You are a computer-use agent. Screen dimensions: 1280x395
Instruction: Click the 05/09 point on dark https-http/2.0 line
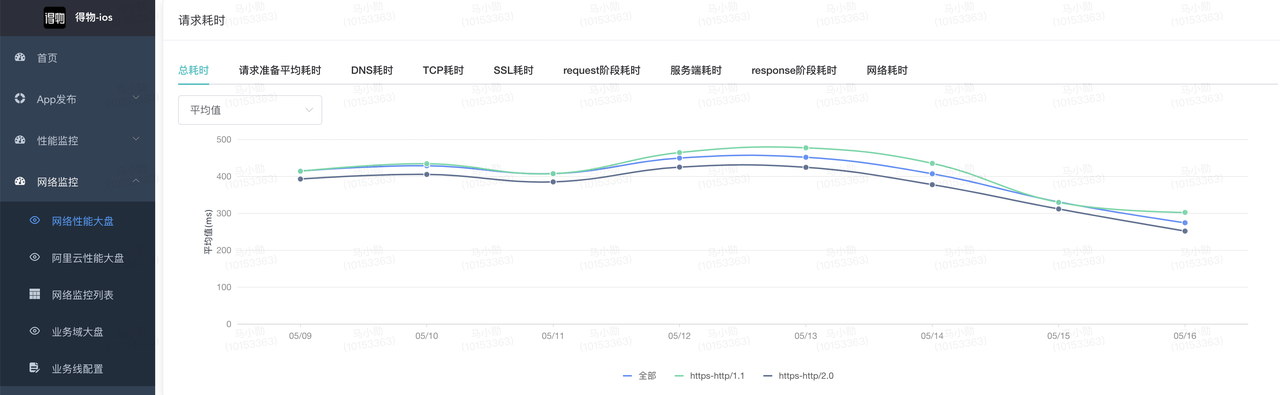(300, 179)
